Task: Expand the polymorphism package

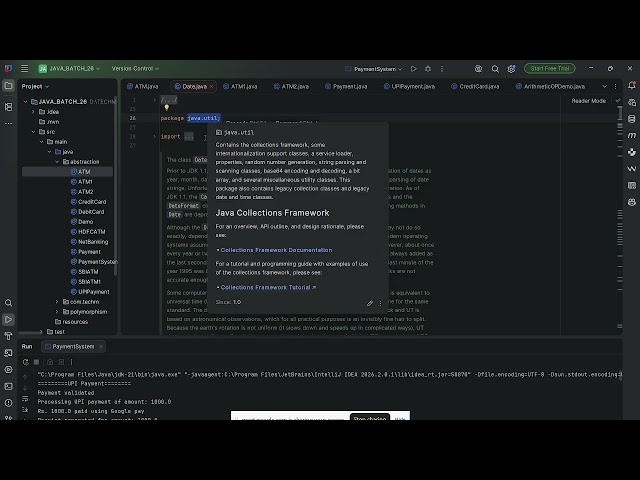Action: pyautogui.click(x=57, y=312)
